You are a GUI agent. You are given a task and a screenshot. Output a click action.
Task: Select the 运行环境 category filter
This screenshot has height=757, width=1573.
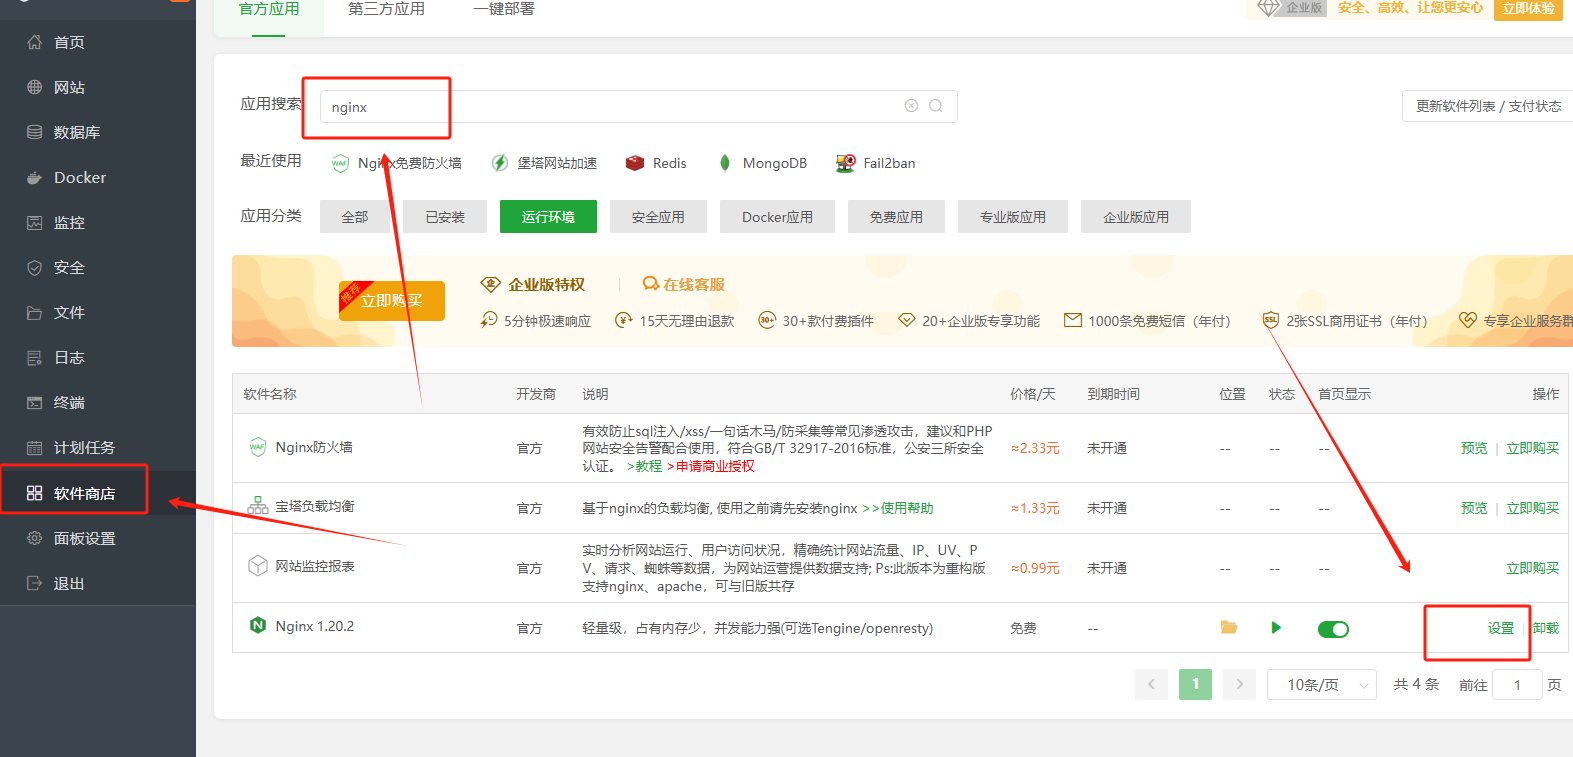(548, 217)
